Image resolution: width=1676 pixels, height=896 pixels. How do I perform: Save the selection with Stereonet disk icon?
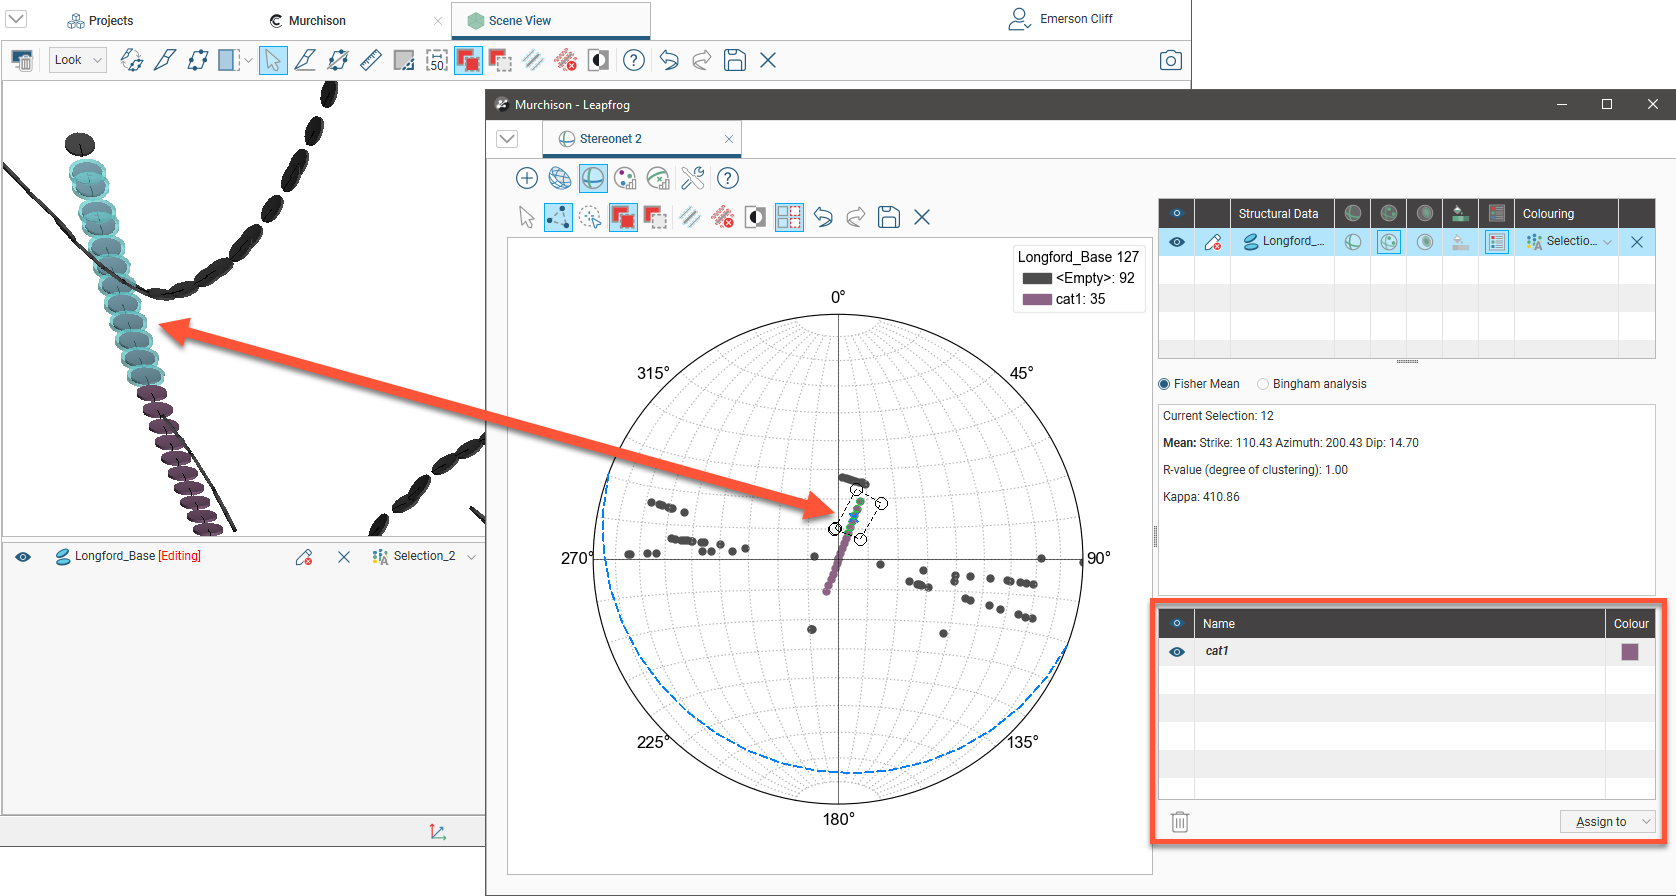tap(889, 217)
